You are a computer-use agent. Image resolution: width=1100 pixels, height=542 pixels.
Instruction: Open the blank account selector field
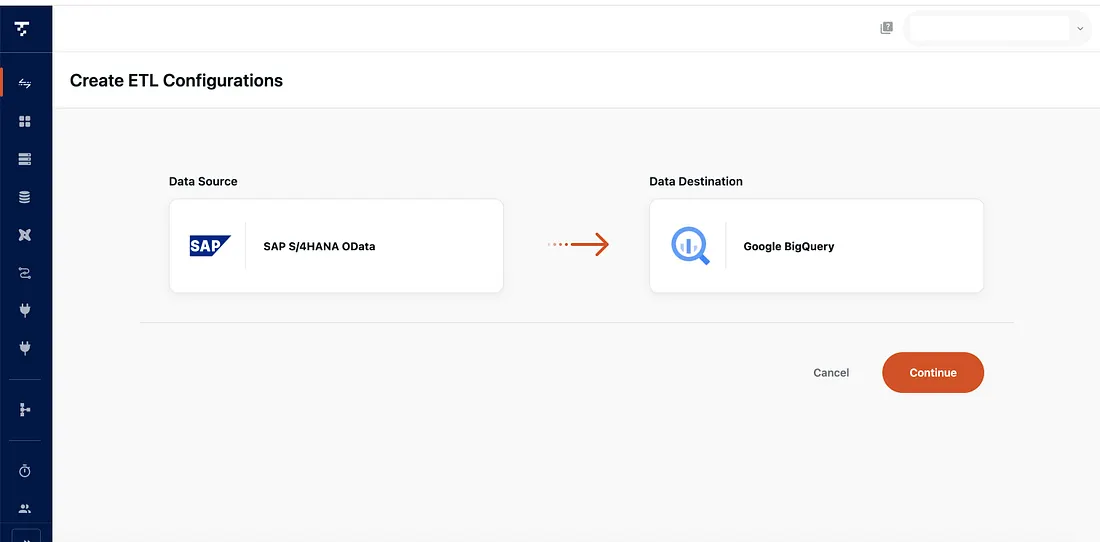(x=988, y=29)
